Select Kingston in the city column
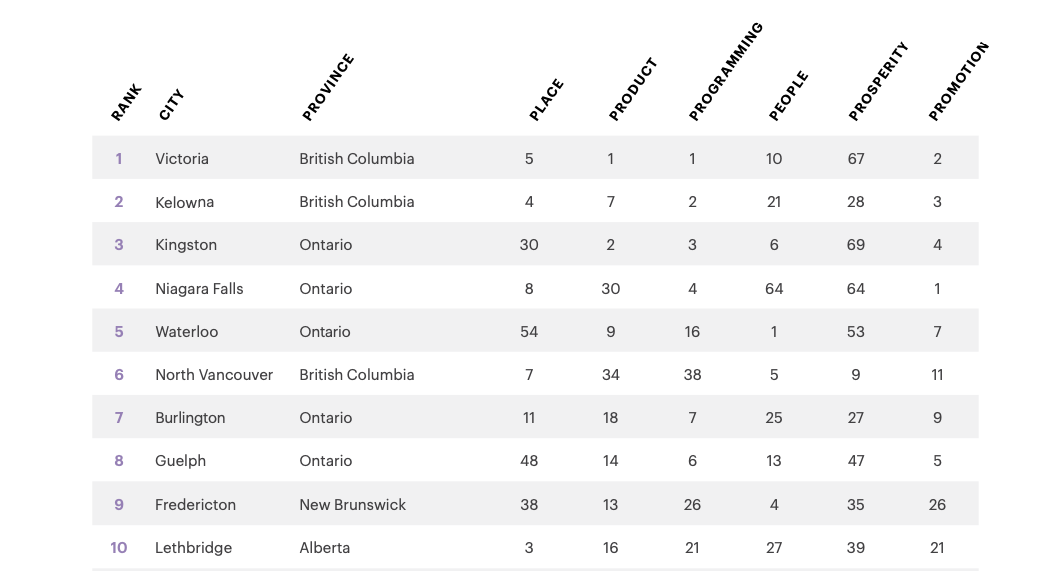 (x=186, y=245)
